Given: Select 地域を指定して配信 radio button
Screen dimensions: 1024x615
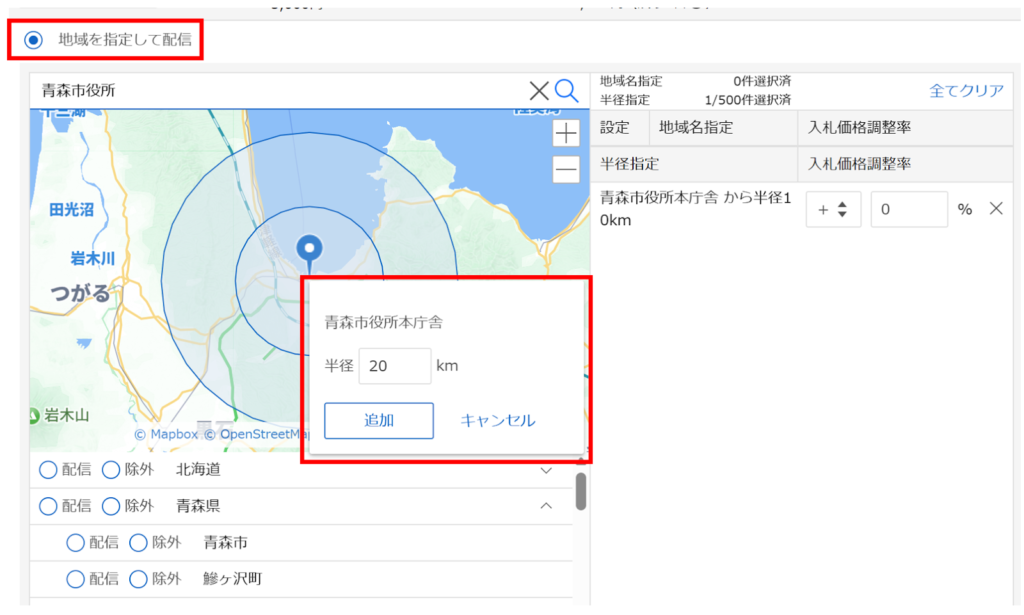Looking at the screenshot, I should [x=35, y=40].
